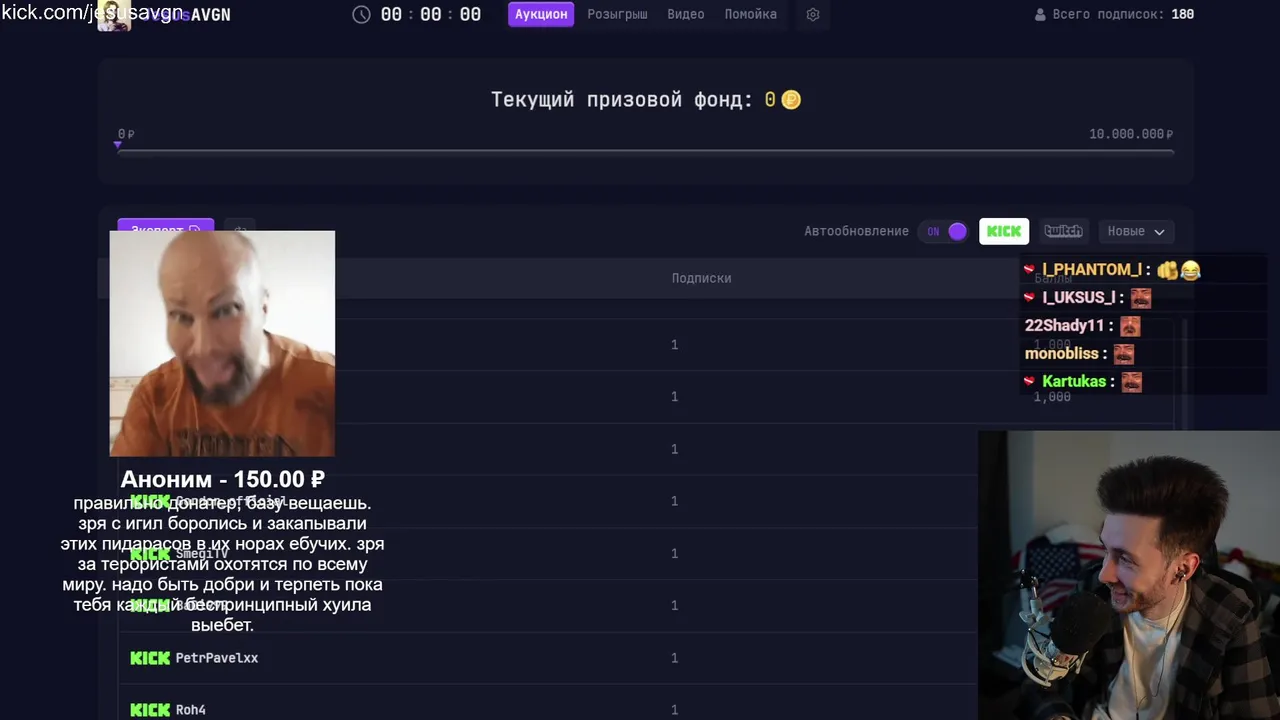Click the prize fund progress bar
Image resolution: width=1280 pixels, height=720 pixels.
646,152
